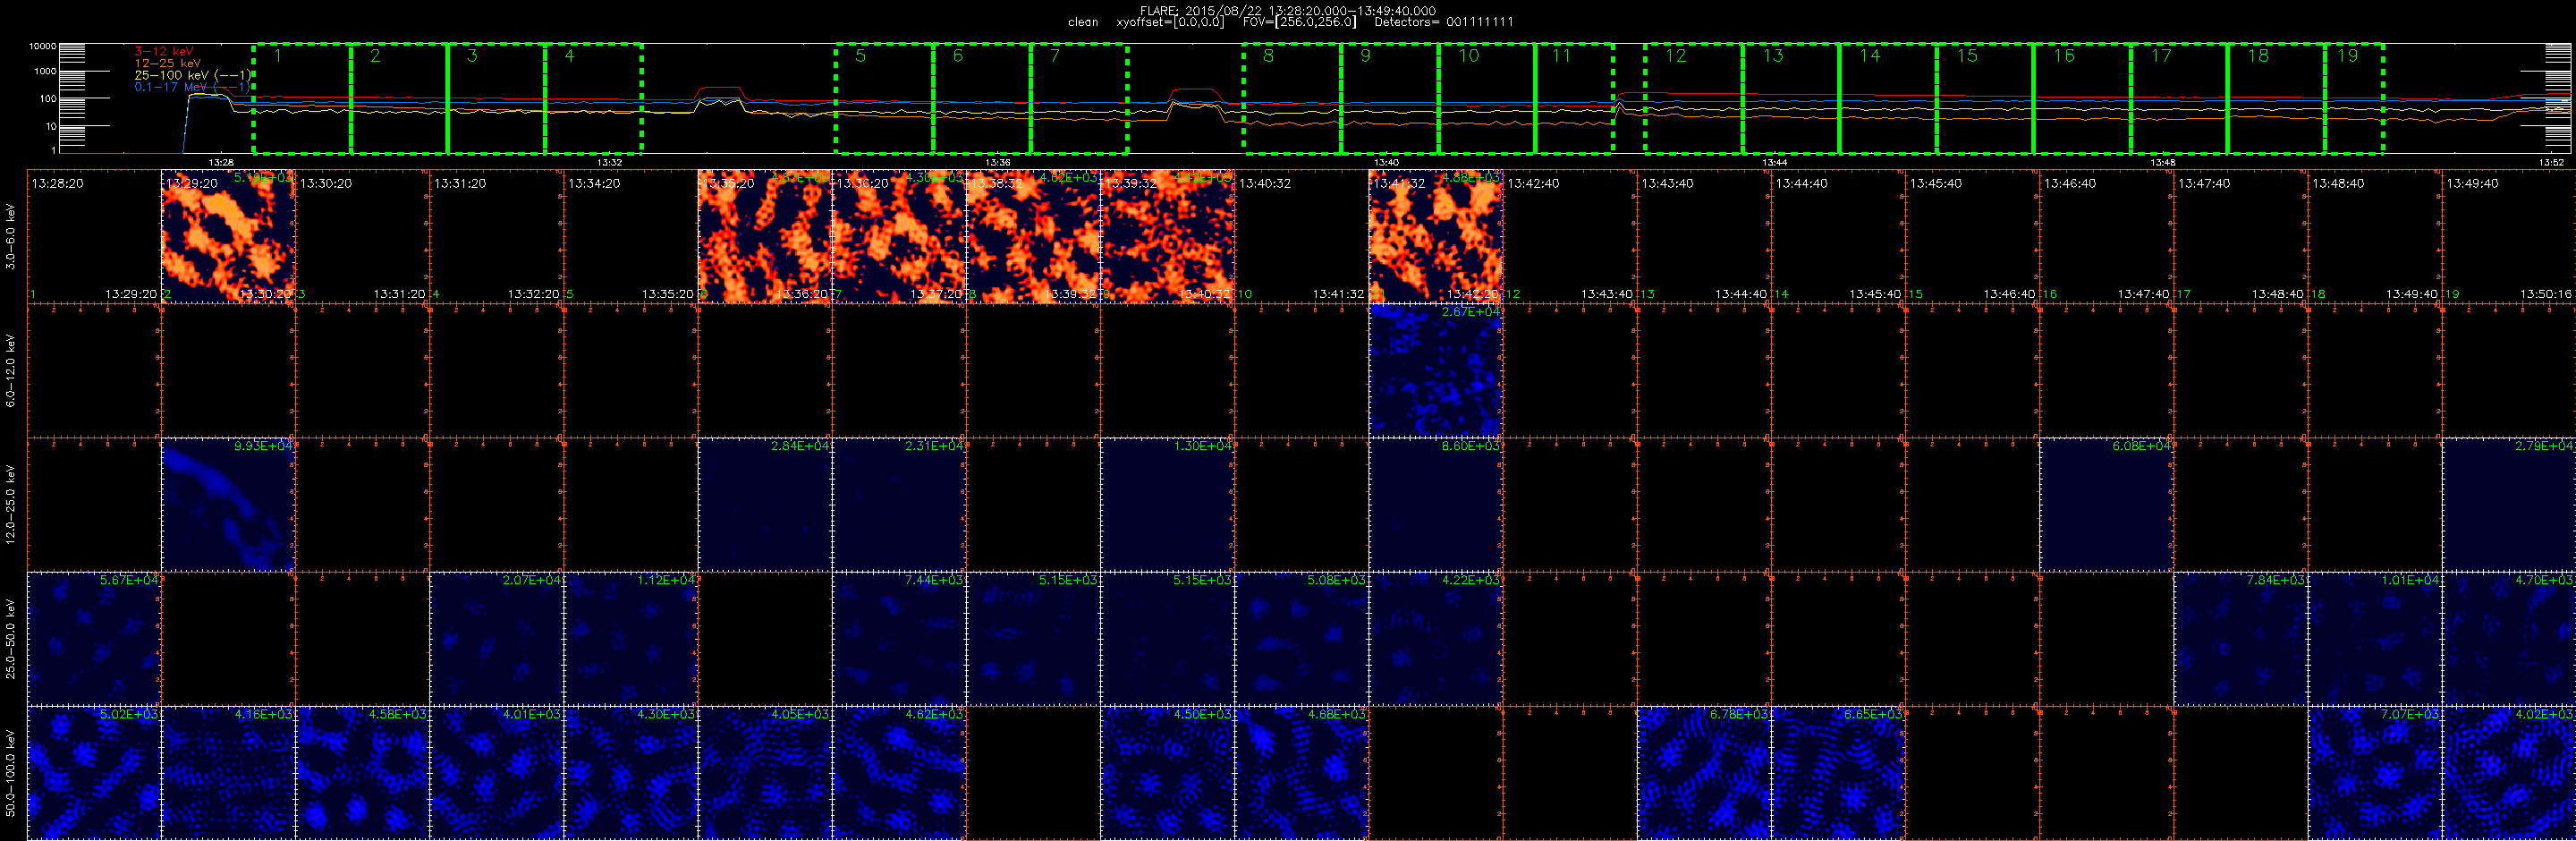Click the red '3-12 keV' legend label
This screenshot has width=2576, height=841.
coord(164,51)
